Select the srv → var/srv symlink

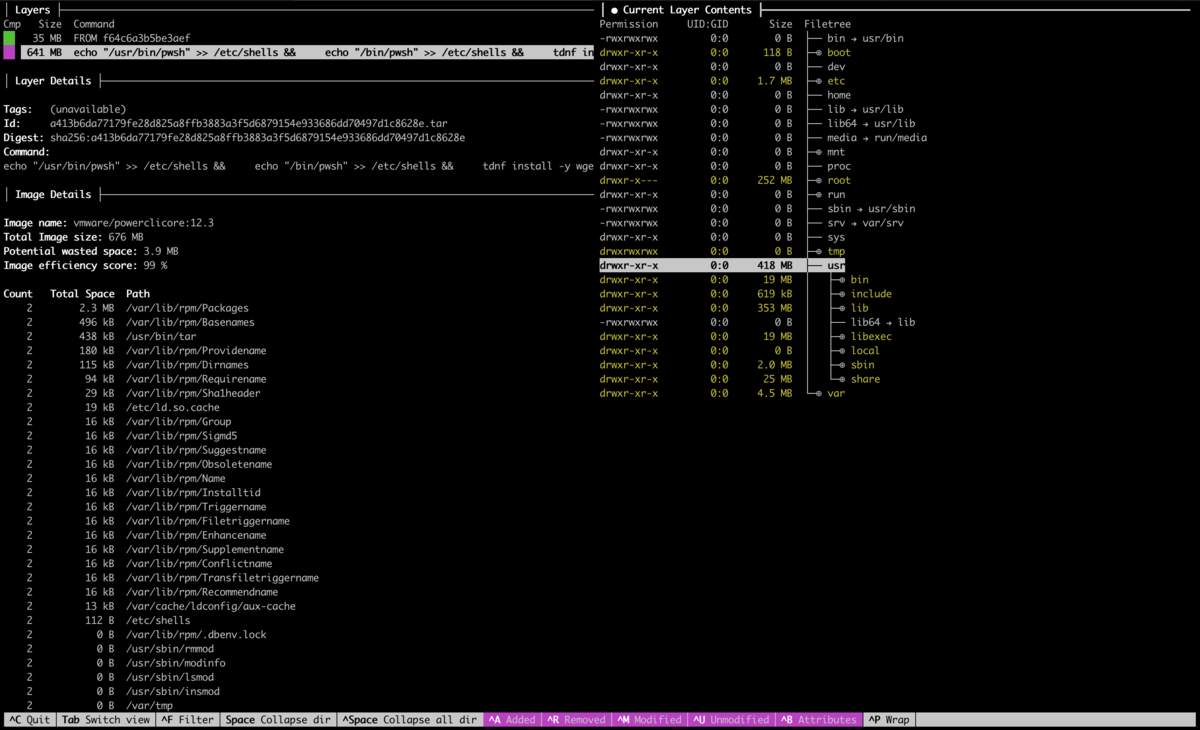coord(865,223)
